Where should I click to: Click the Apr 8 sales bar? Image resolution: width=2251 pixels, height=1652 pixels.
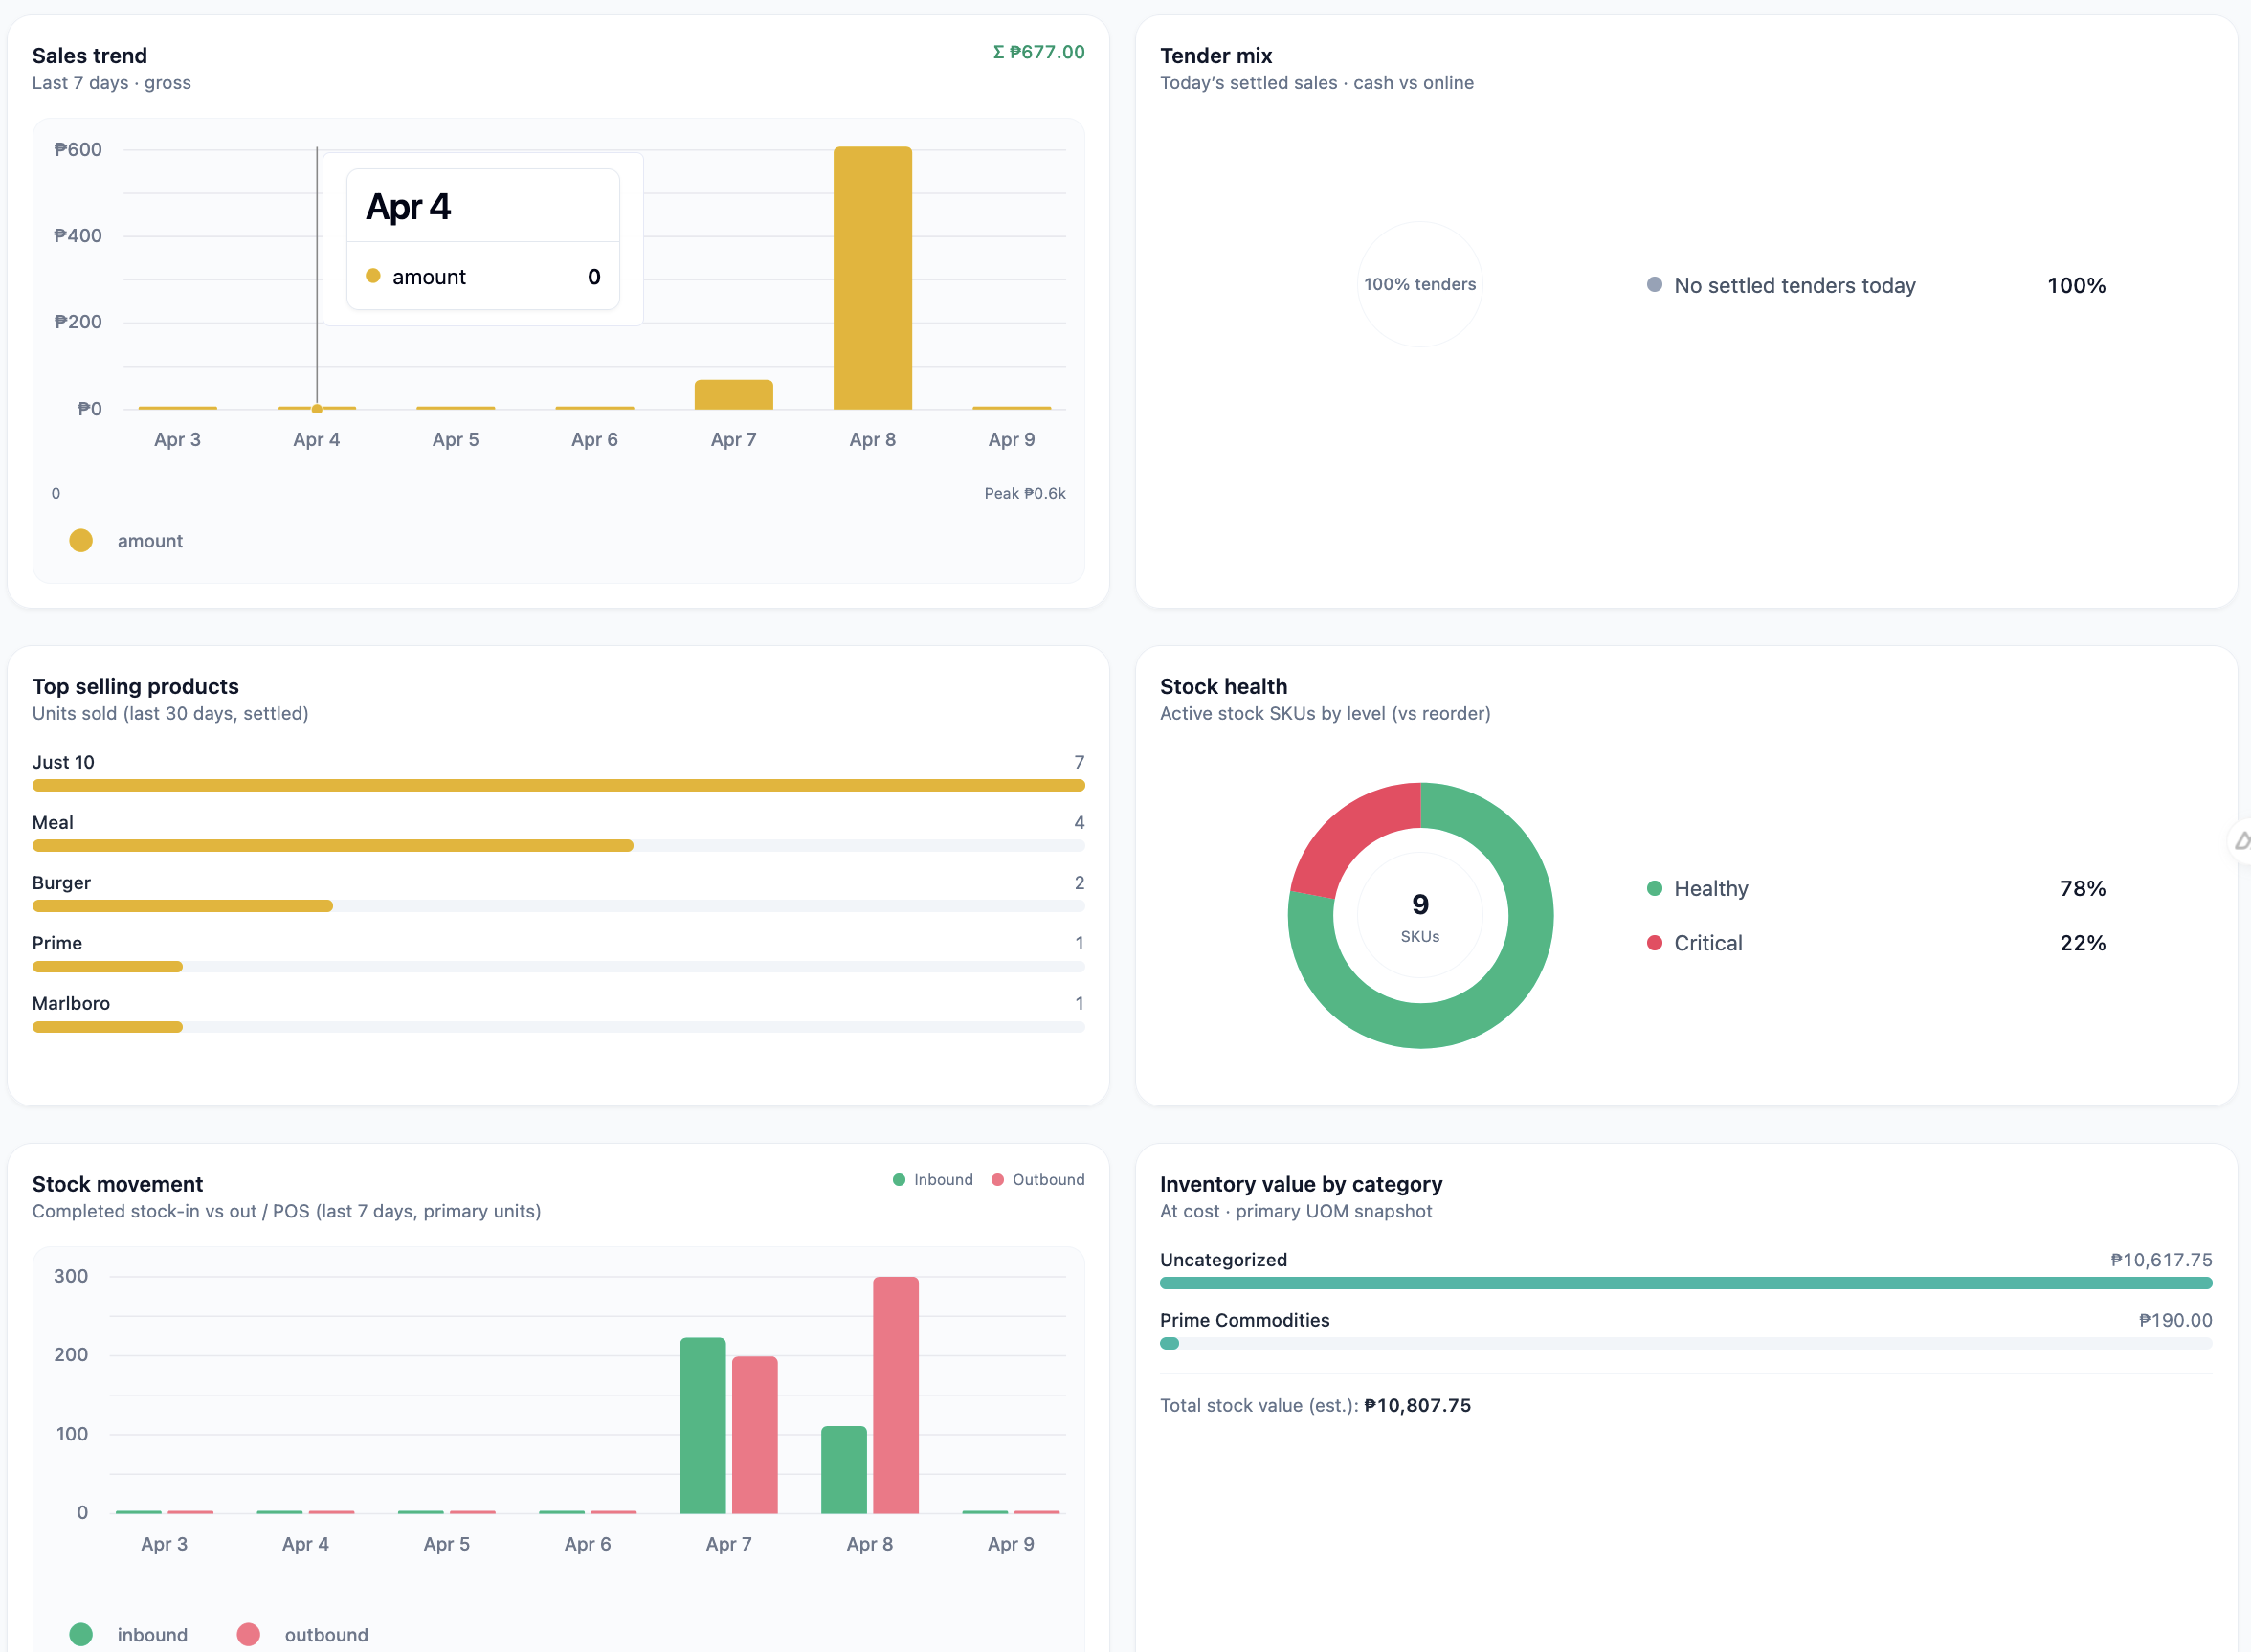point(872,278)
